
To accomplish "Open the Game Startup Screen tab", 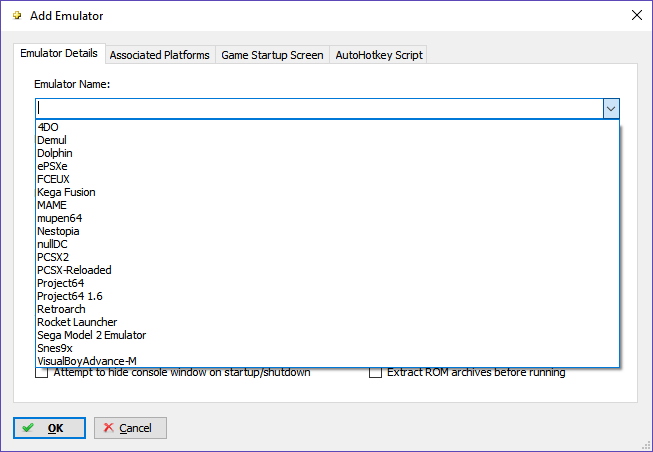I will pos(272,55).
